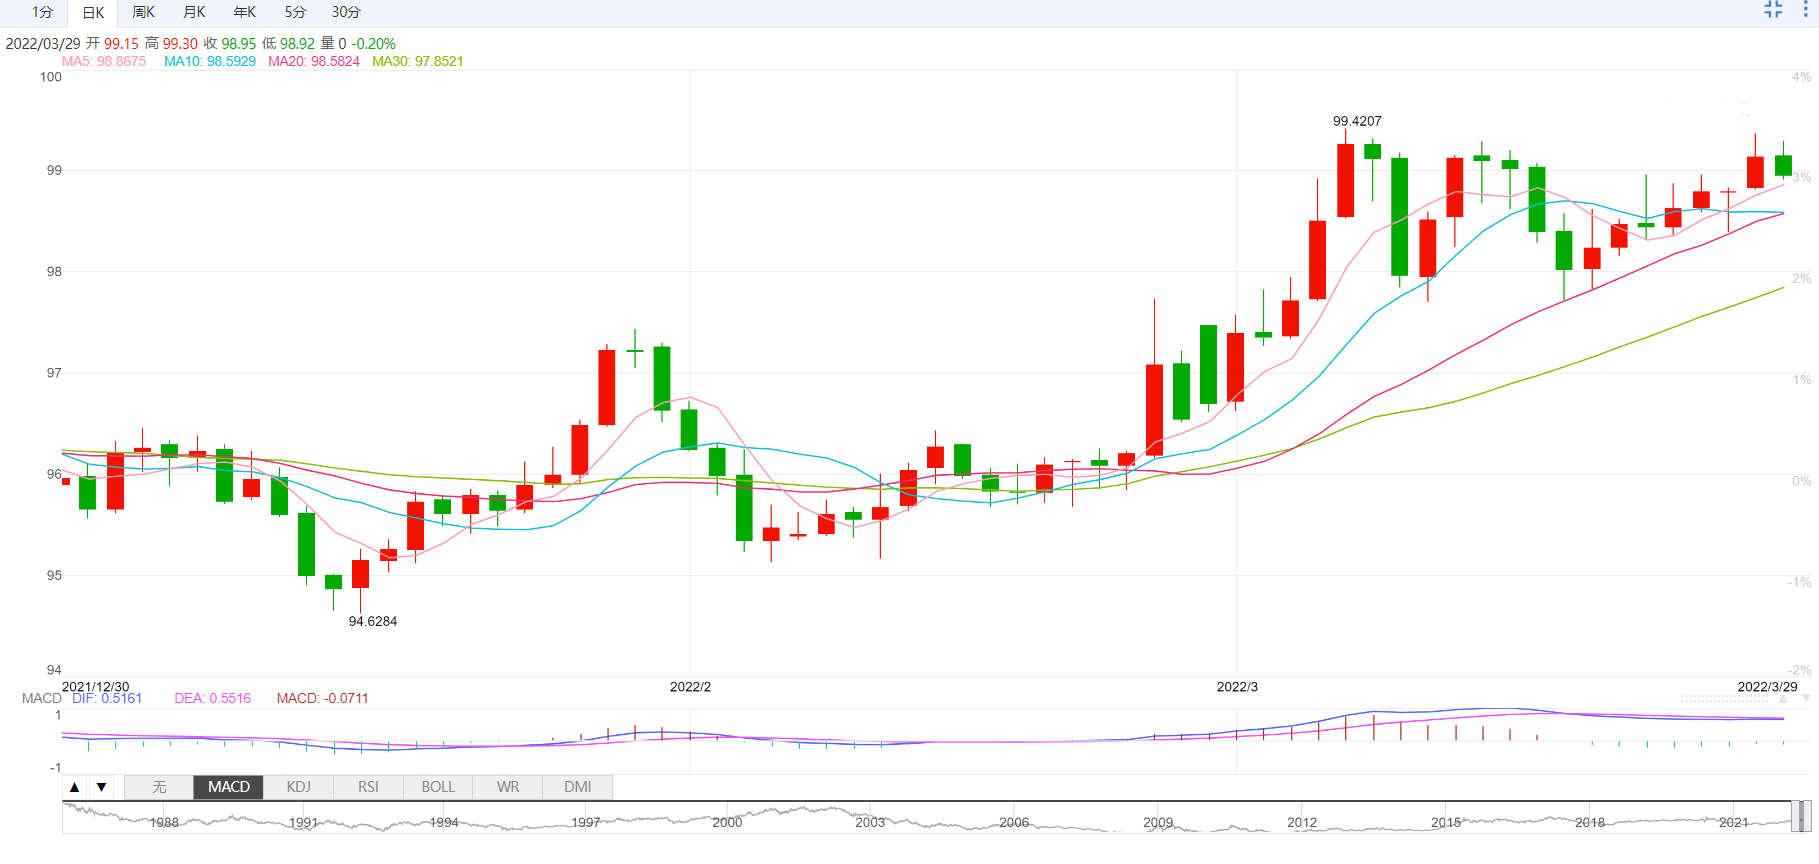Select the KDJ indicator button
The image size is (1819, 864).
pyautogui.click(x=298, y=787)
